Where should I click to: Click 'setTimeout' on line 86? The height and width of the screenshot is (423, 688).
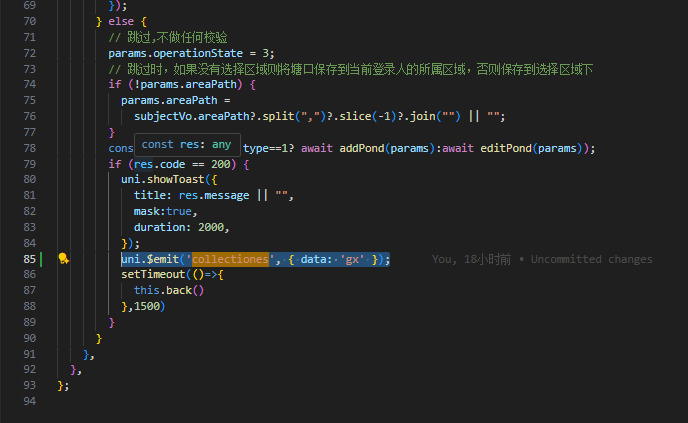coord(153,275)
